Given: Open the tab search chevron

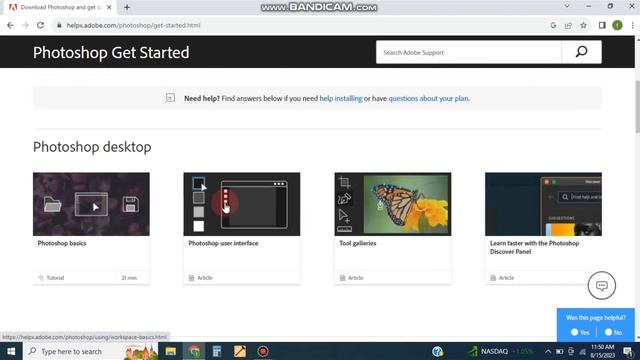Looking at the screenshot, I should [567, 6].
